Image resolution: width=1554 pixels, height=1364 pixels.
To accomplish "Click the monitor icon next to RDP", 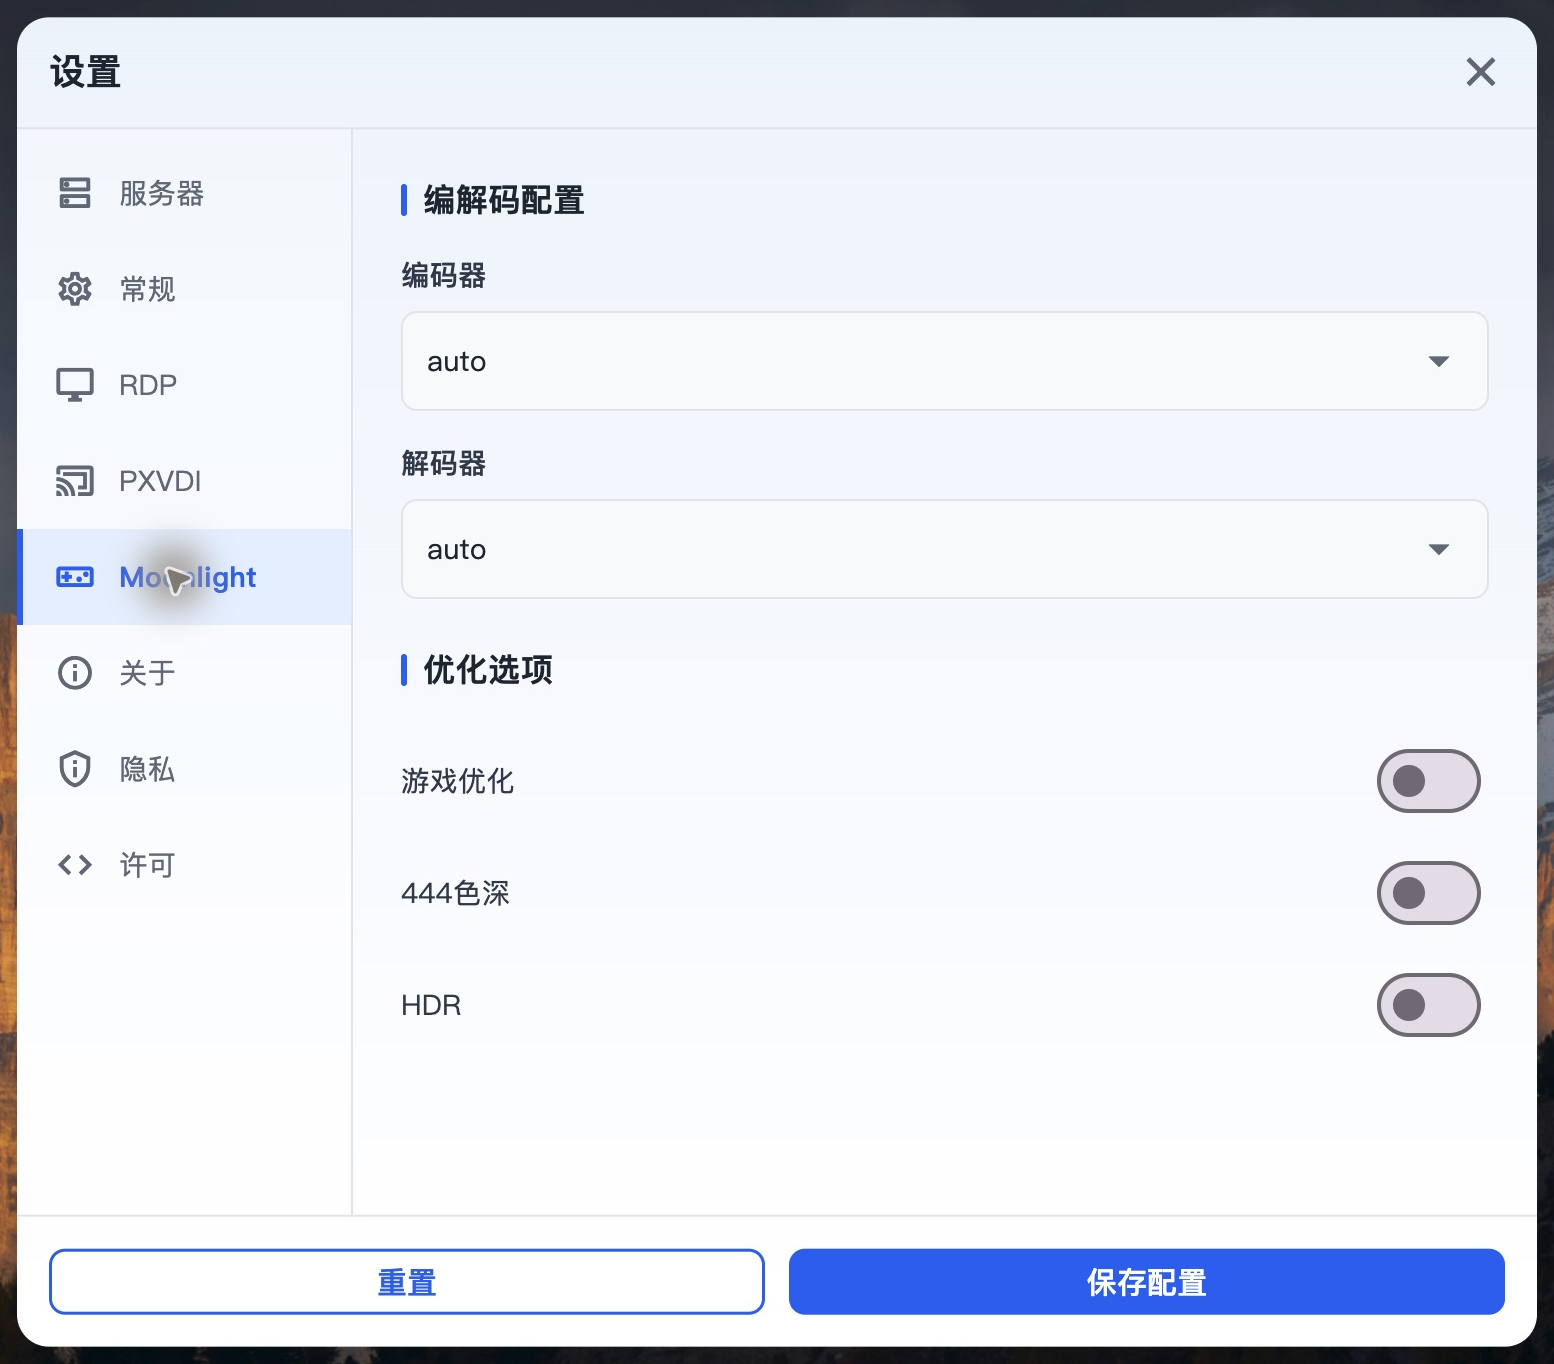I will click(x=75, y=385).
